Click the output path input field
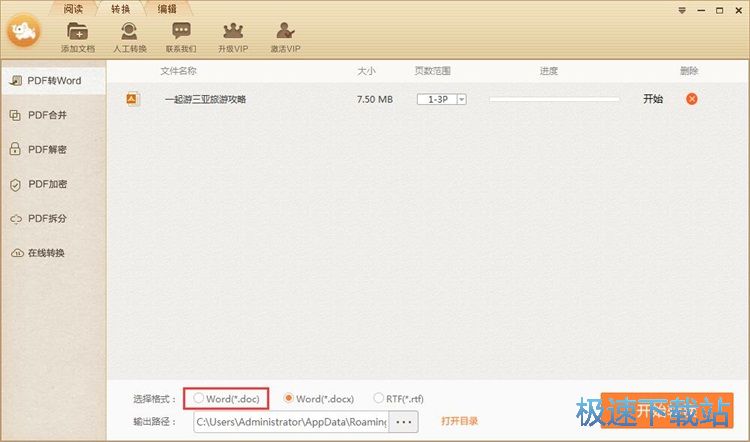 291,422
